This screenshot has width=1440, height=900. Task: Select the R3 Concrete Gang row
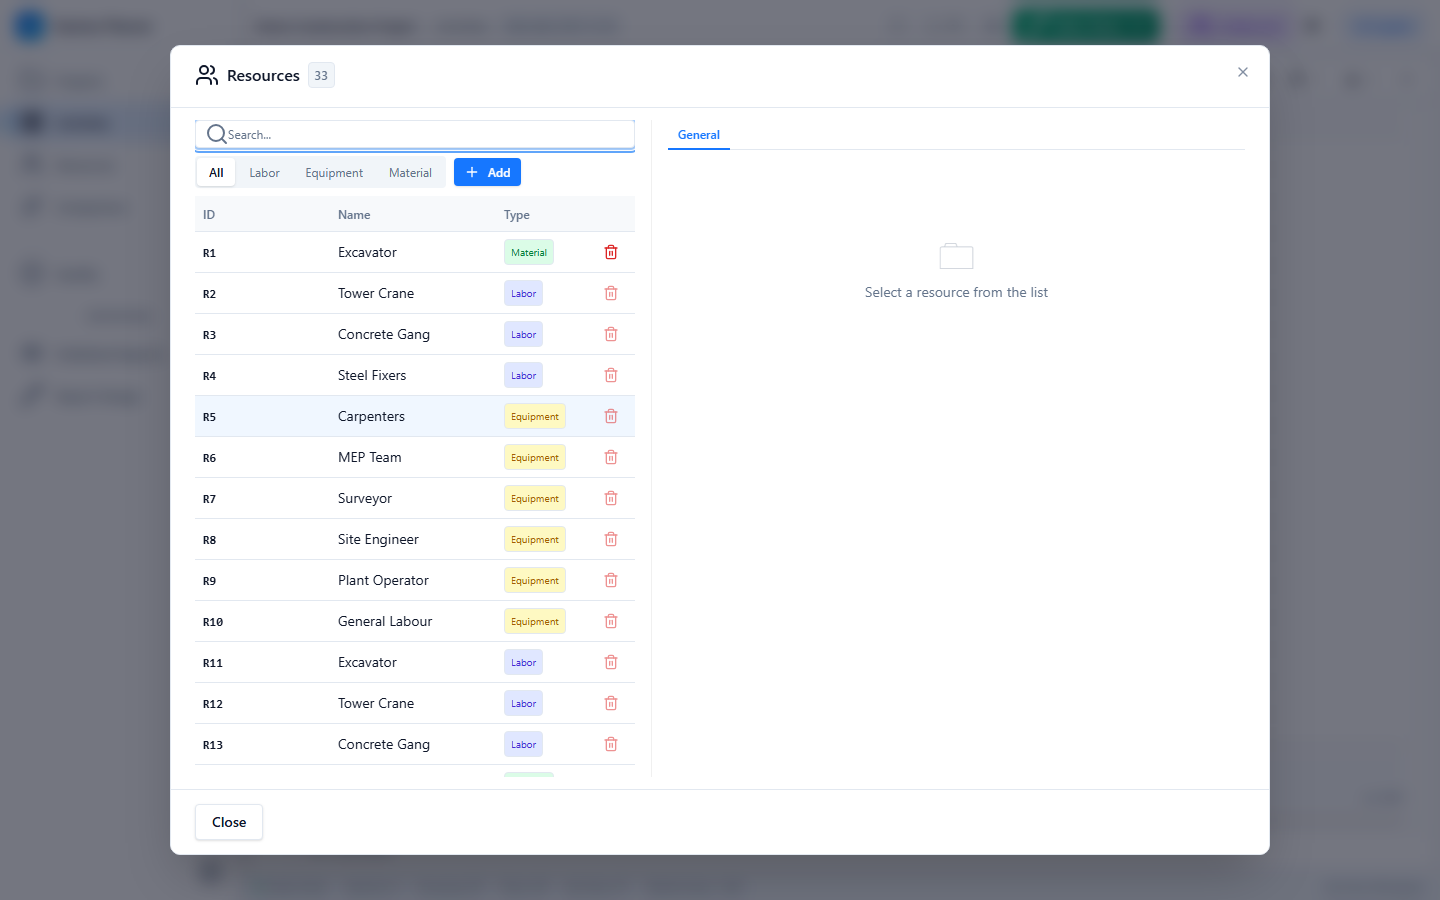coord(415,334)
